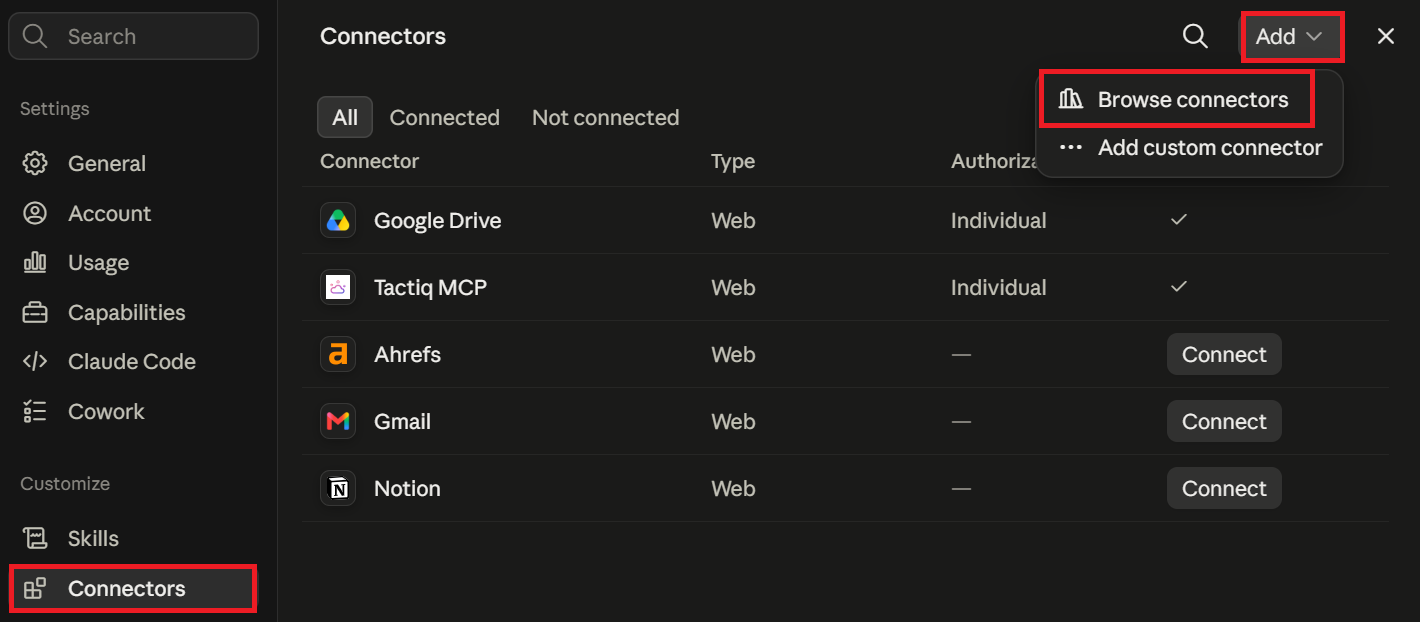Open Claude Code settings section
Image resolution: width=1420 pixels, height=622 pixels.
132,361
